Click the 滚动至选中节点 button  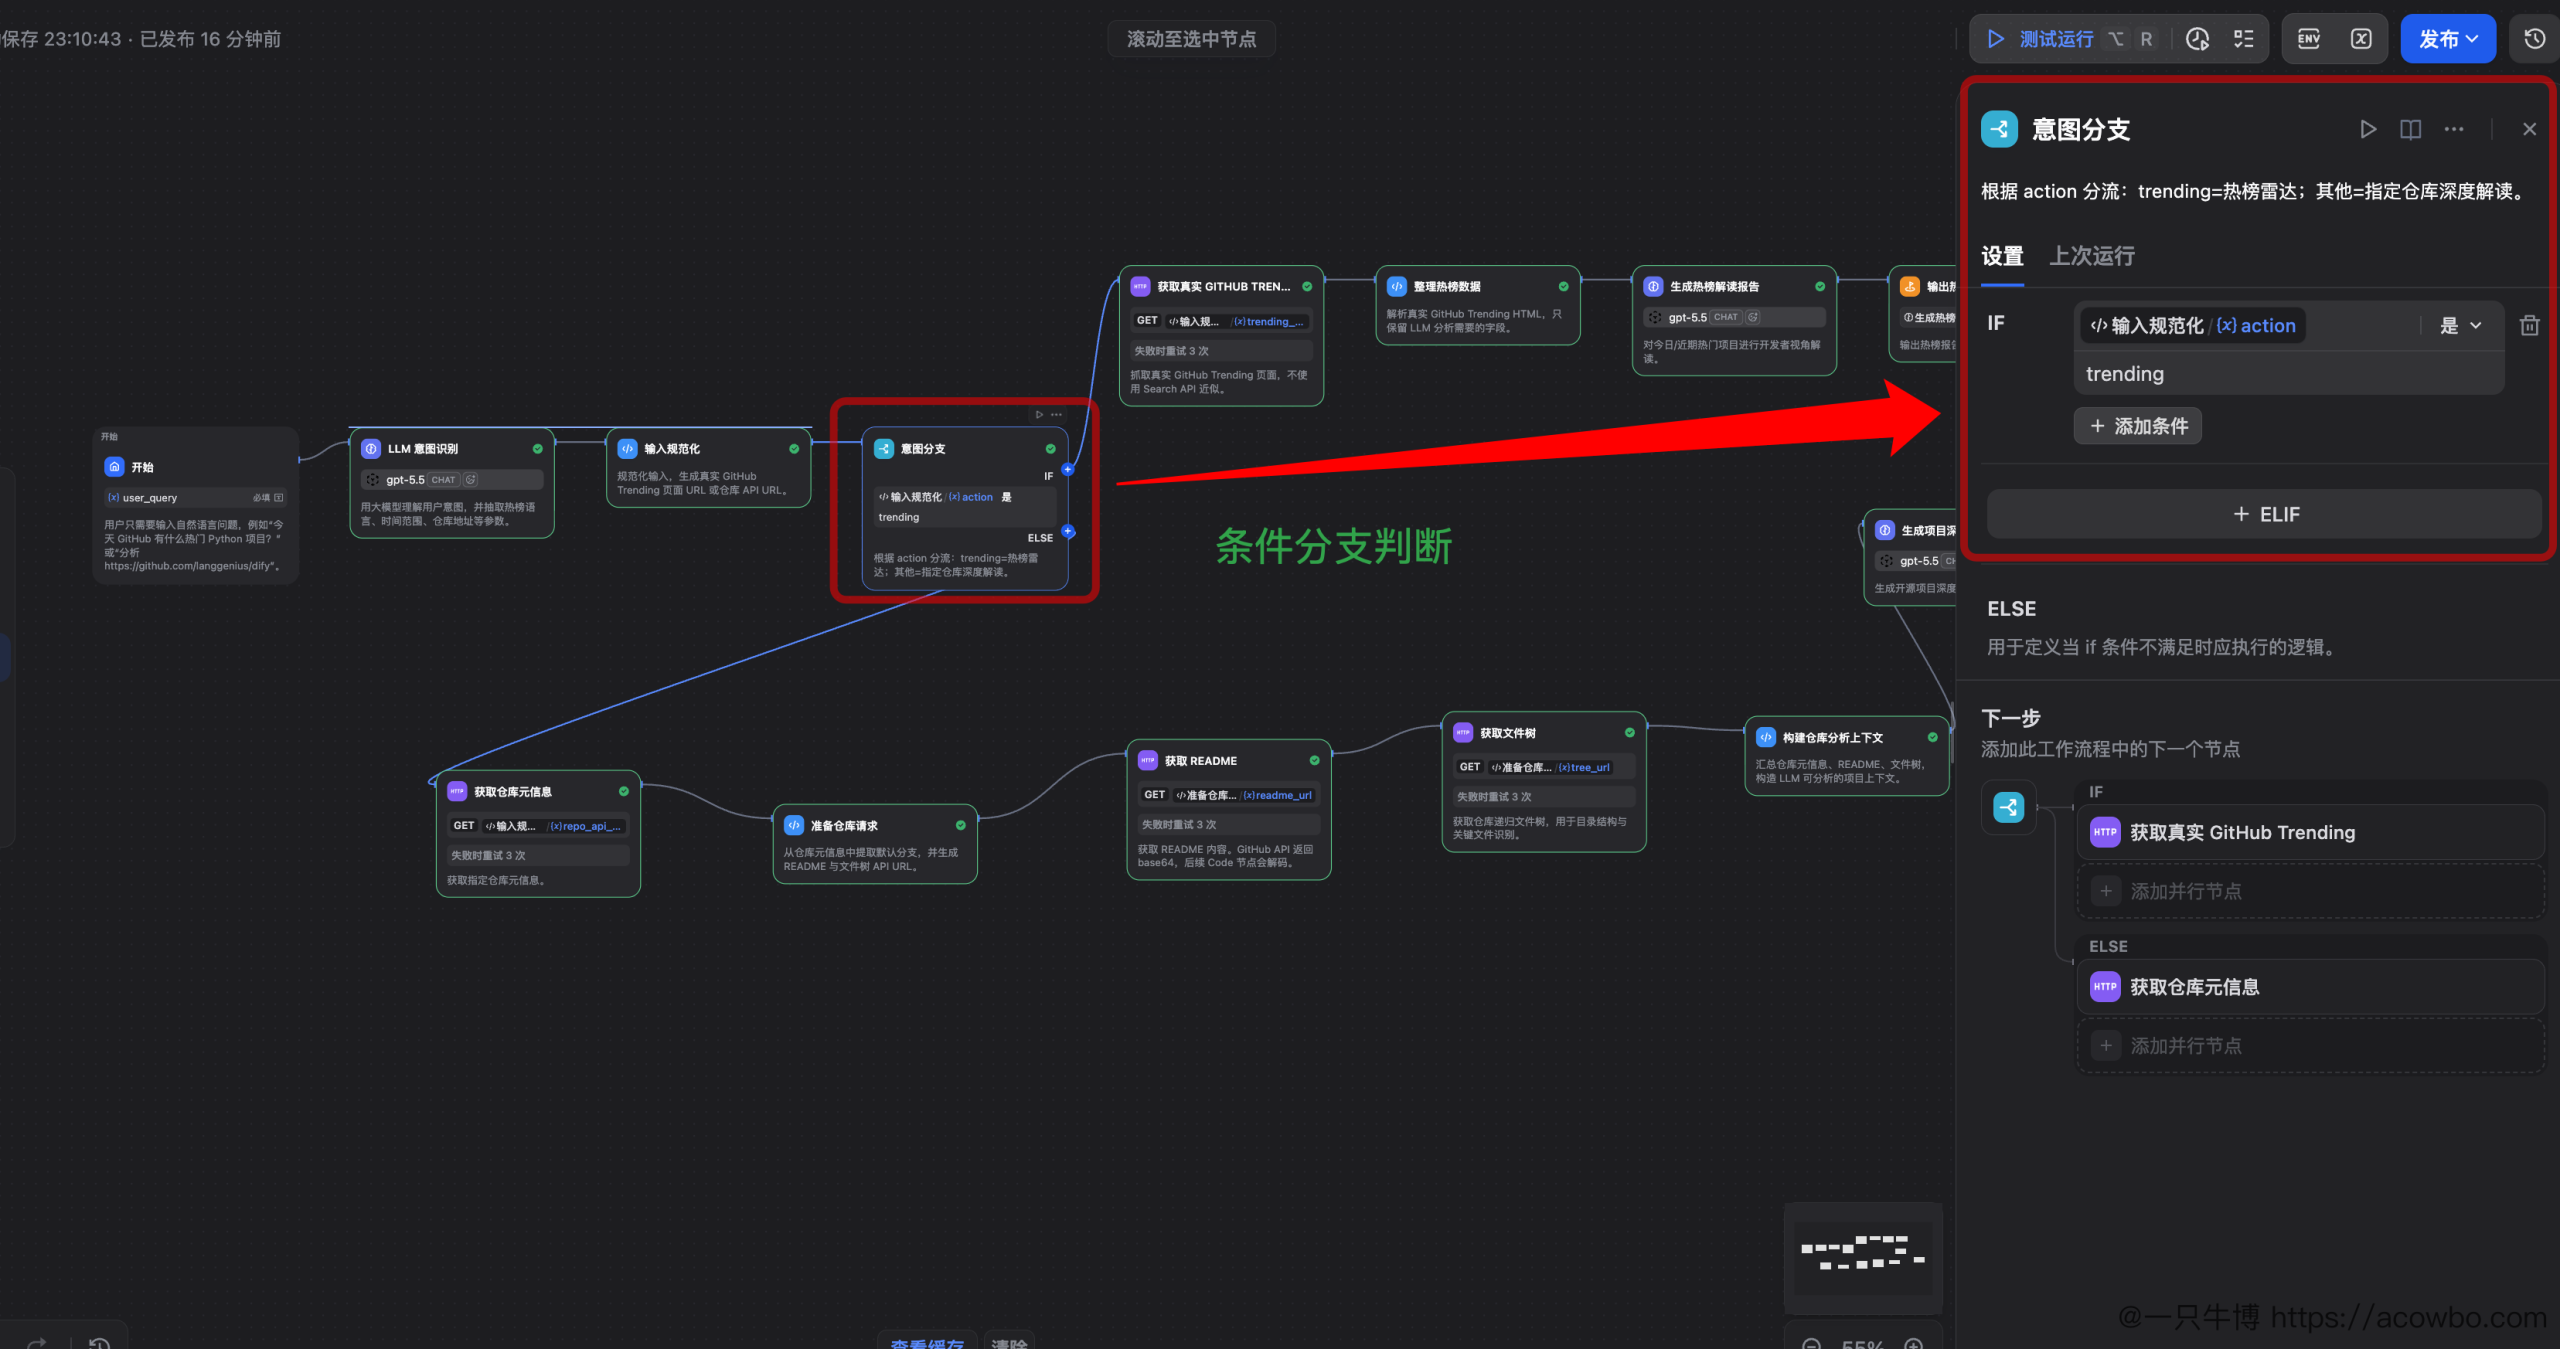point(1191,39)
